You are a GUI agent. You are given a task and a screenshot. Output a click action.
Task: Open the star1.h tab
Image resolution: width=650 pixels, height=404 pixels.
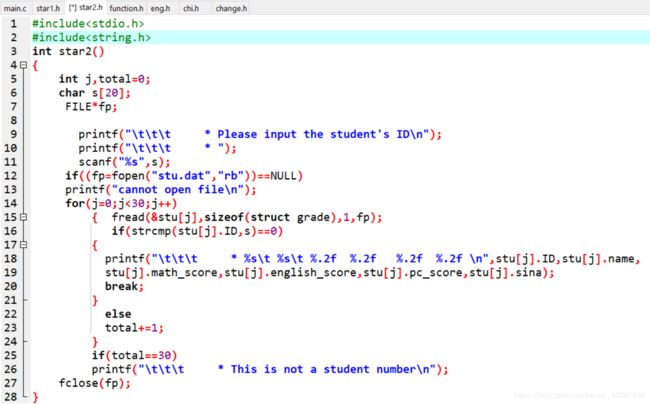click(48, 8)
